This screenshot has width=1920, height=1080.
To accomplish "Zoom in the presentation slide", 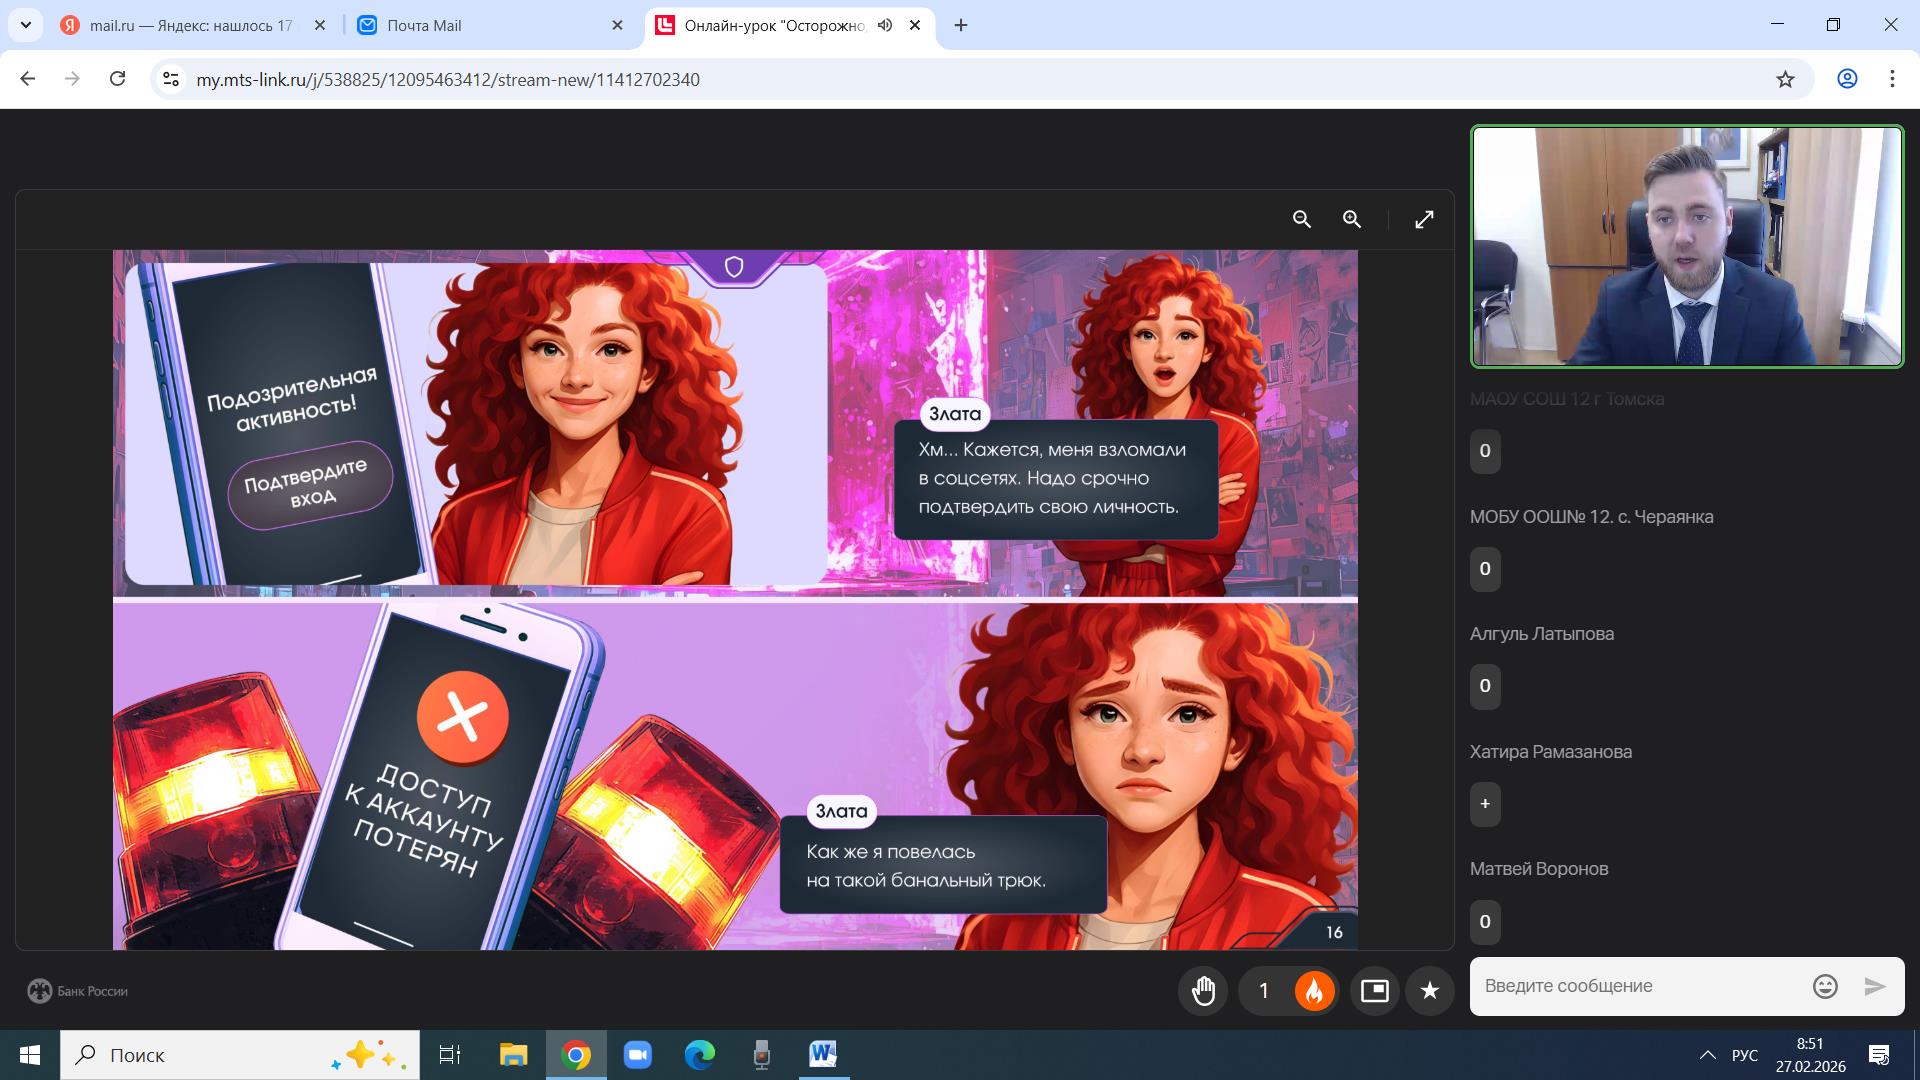I will pyautogui.click(x=1351, y=219).
